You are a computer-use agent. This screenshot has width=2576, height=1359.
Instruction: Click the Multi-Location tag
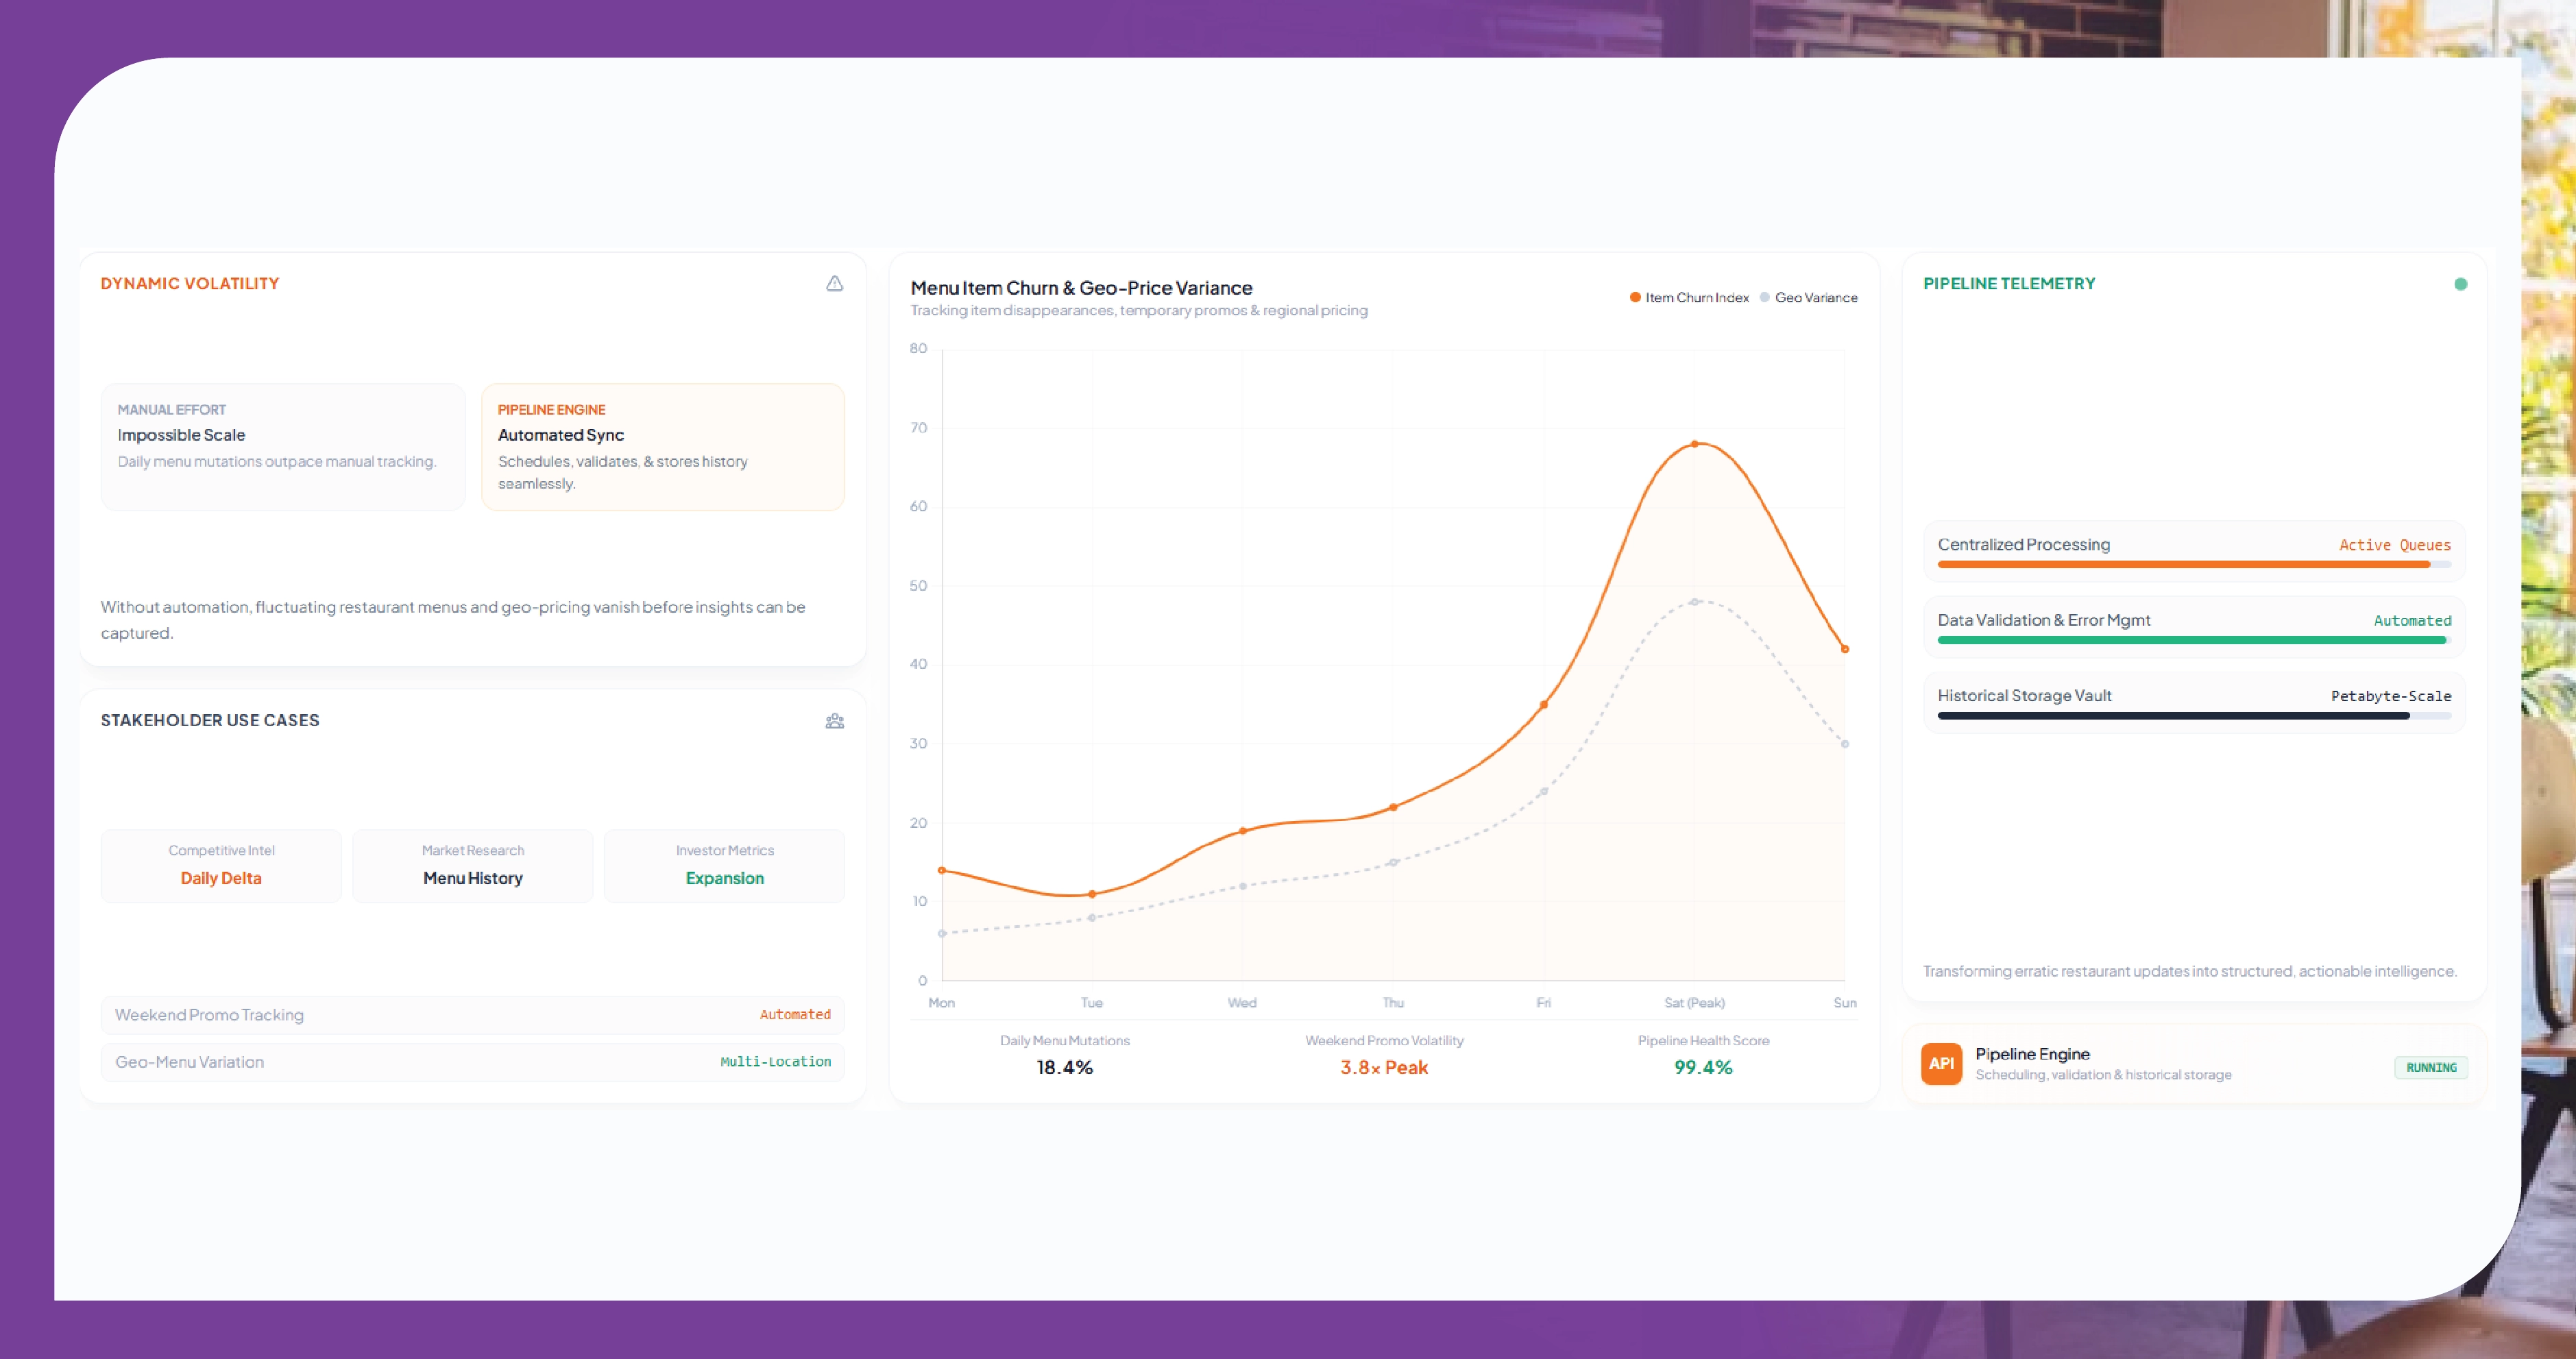[x=776, y=1062]
